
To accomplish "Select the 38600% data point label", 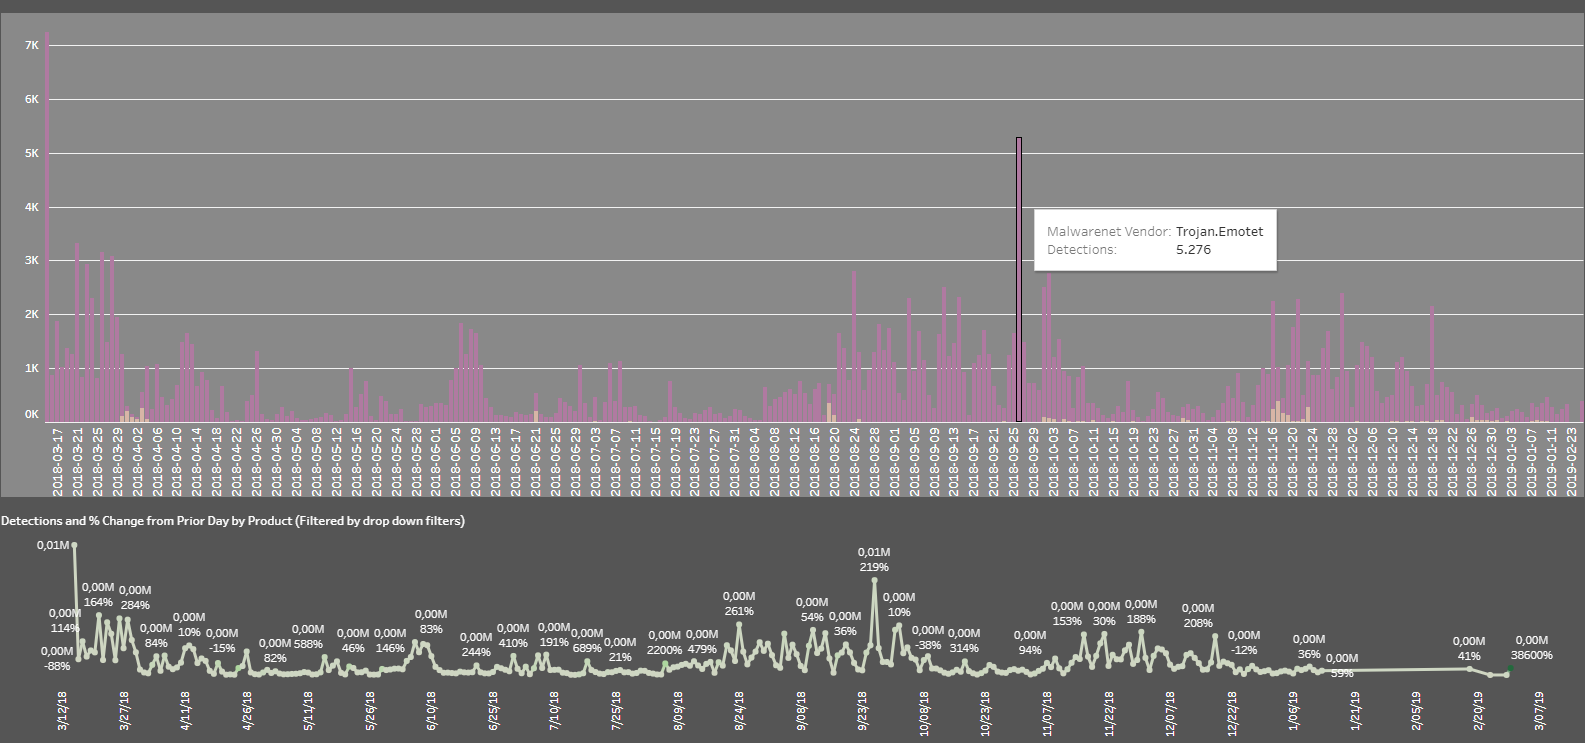I will pos(1531,656).
